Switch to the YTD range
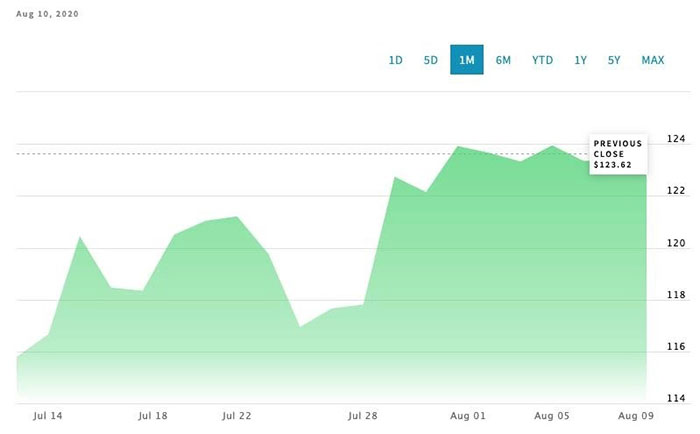 click(542, 60)
